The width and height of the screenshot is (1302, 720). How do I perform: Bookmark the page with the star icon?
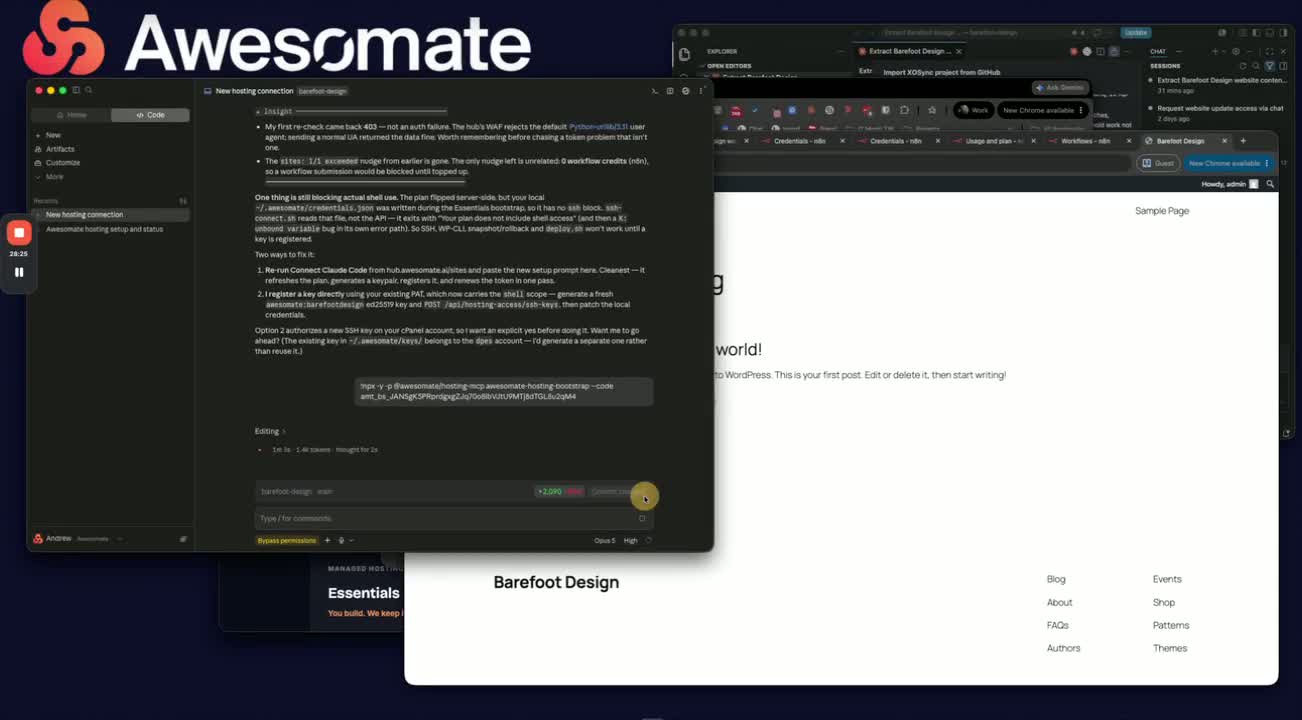(932, 110)
